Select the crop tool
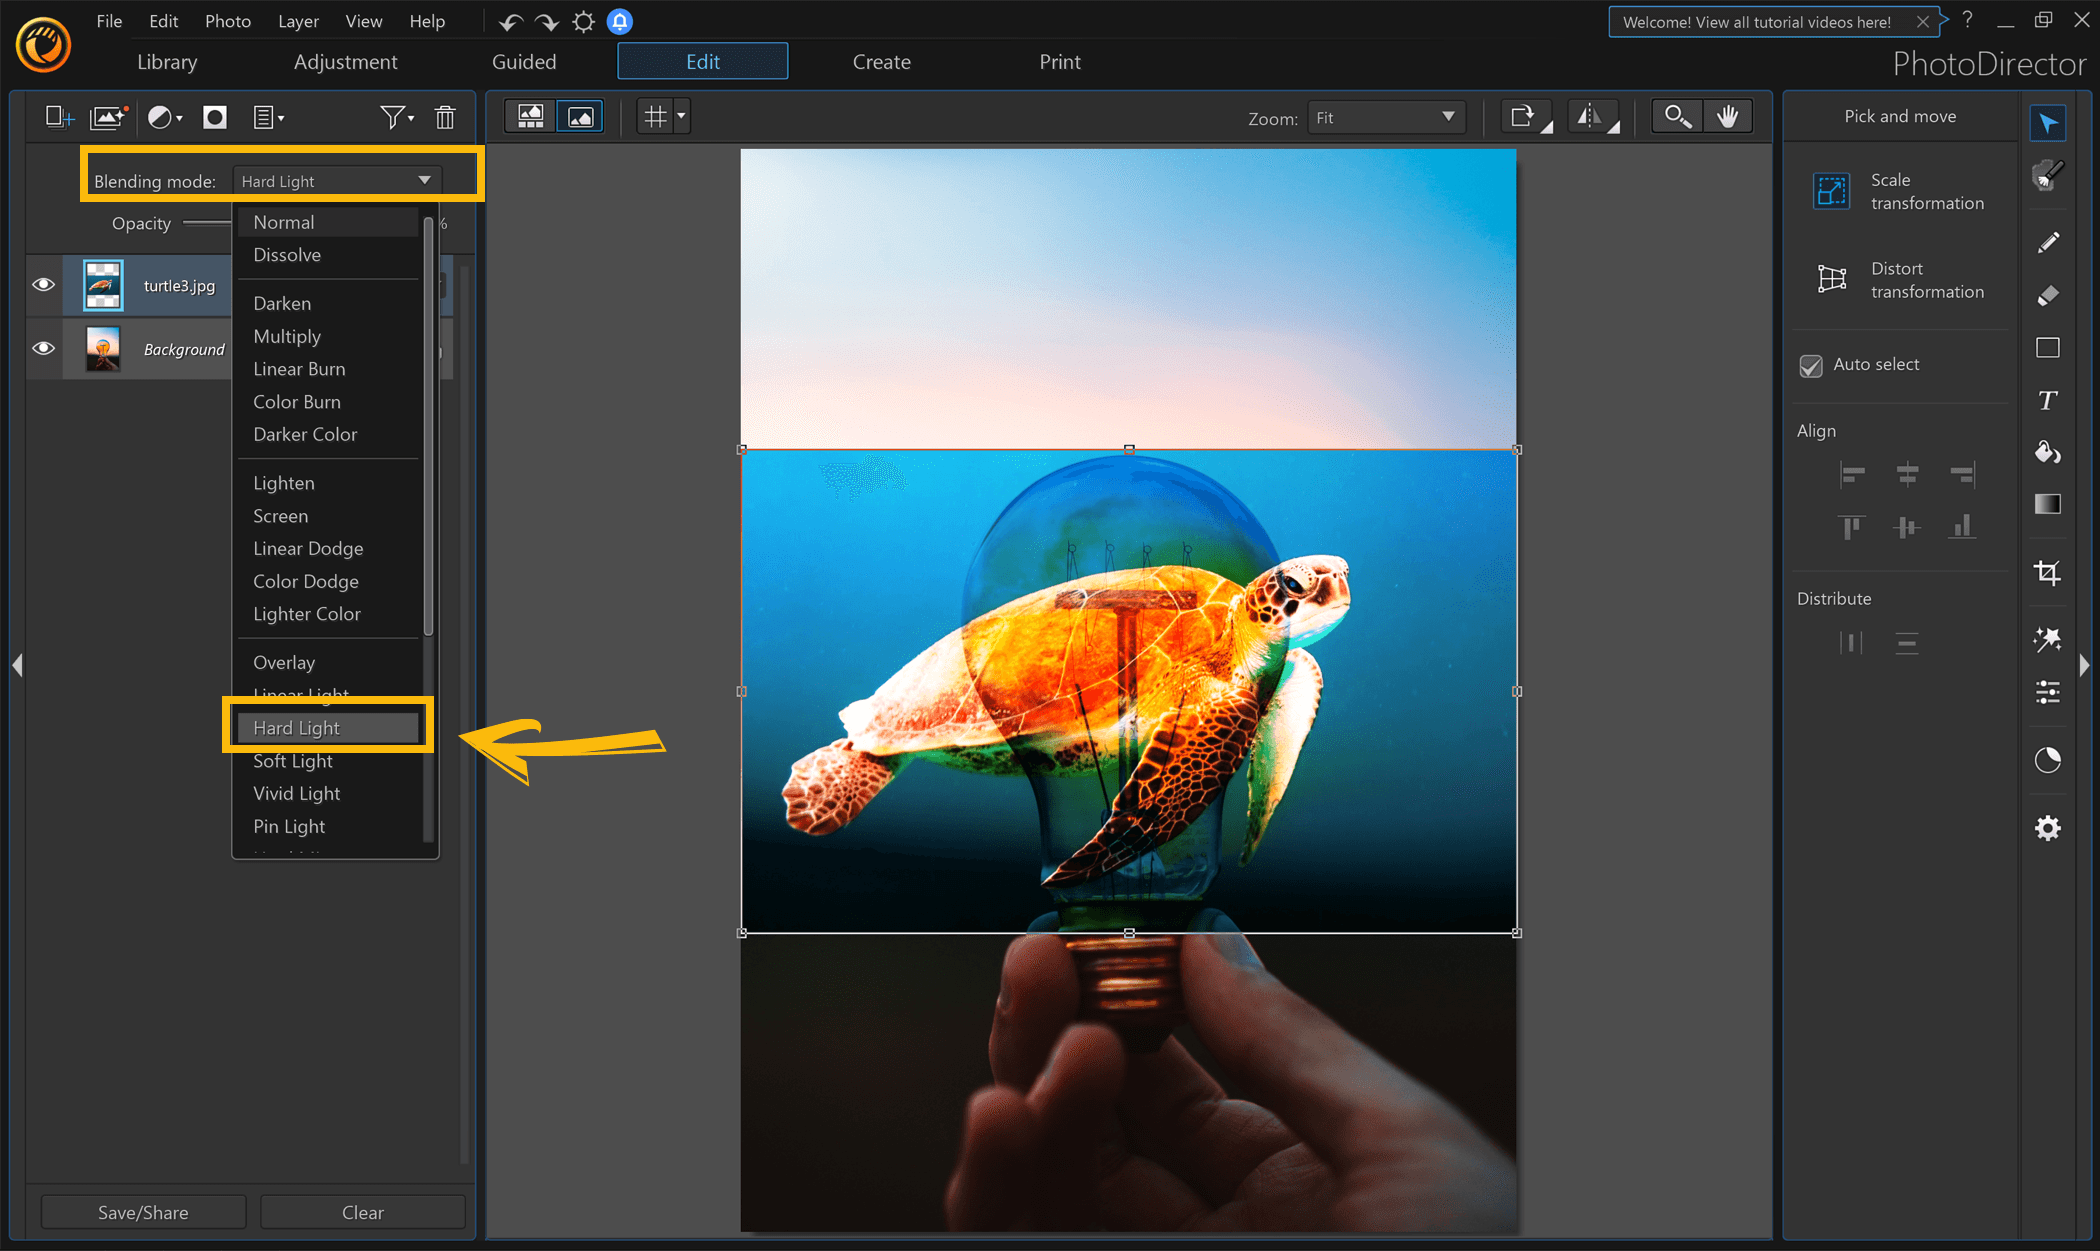The height and width of the screenshot is (1251, 2100). pyautogui.click(x=2048, y=573)
